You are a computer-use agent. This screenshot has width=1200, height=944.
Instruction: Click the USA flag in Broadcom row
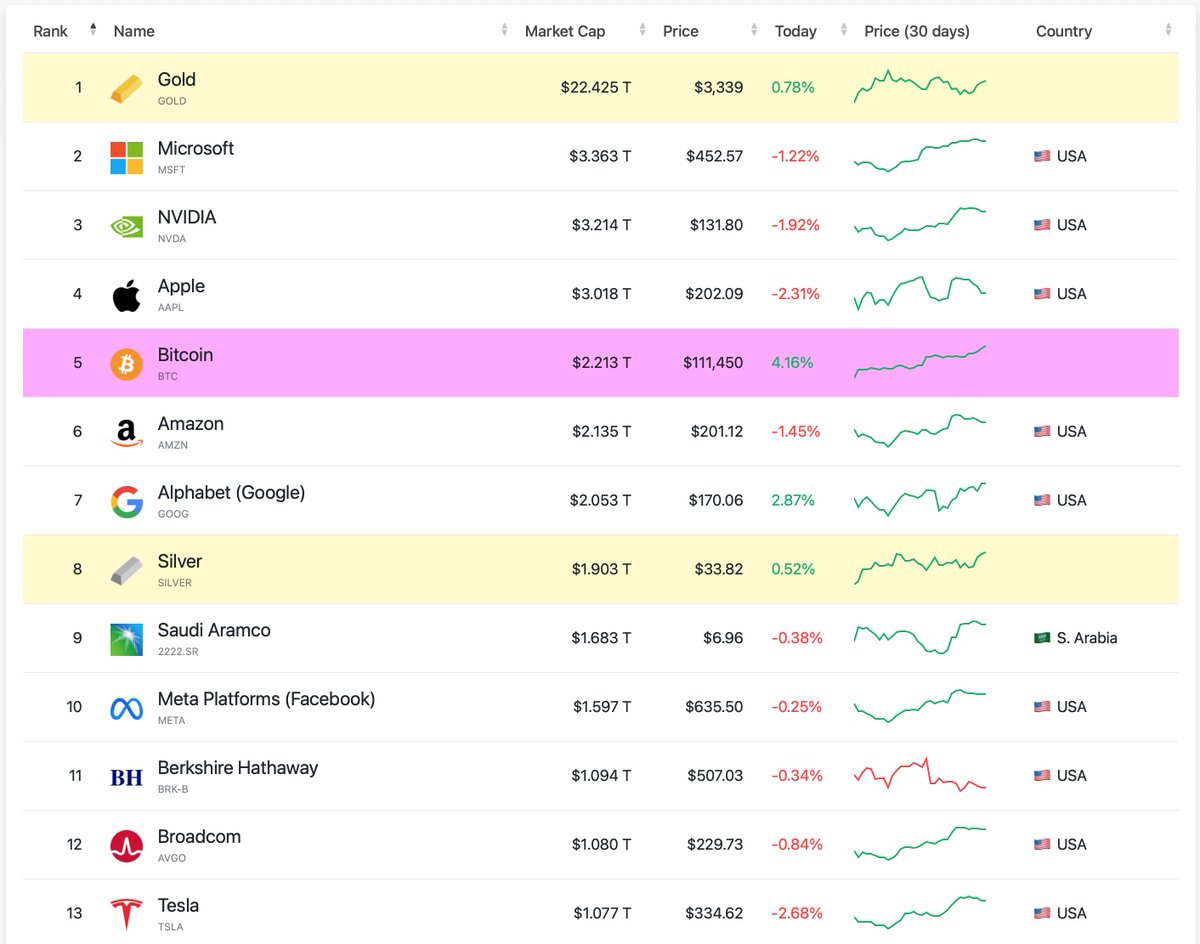coord(1042,845)
